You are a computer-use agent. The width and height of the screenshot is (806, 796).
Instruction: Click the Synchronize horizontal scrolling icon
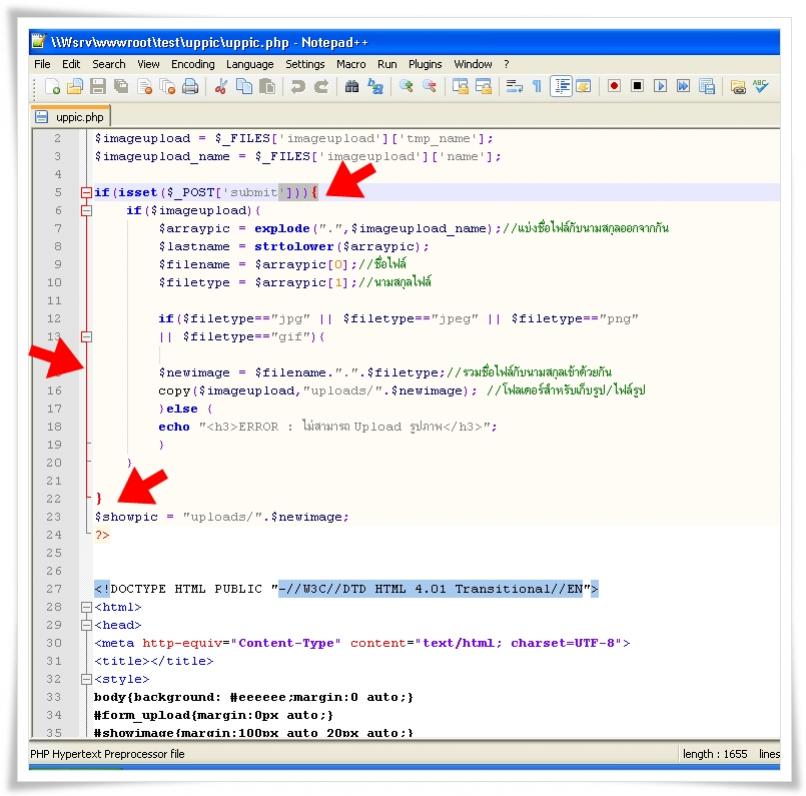tap(483, 86)
